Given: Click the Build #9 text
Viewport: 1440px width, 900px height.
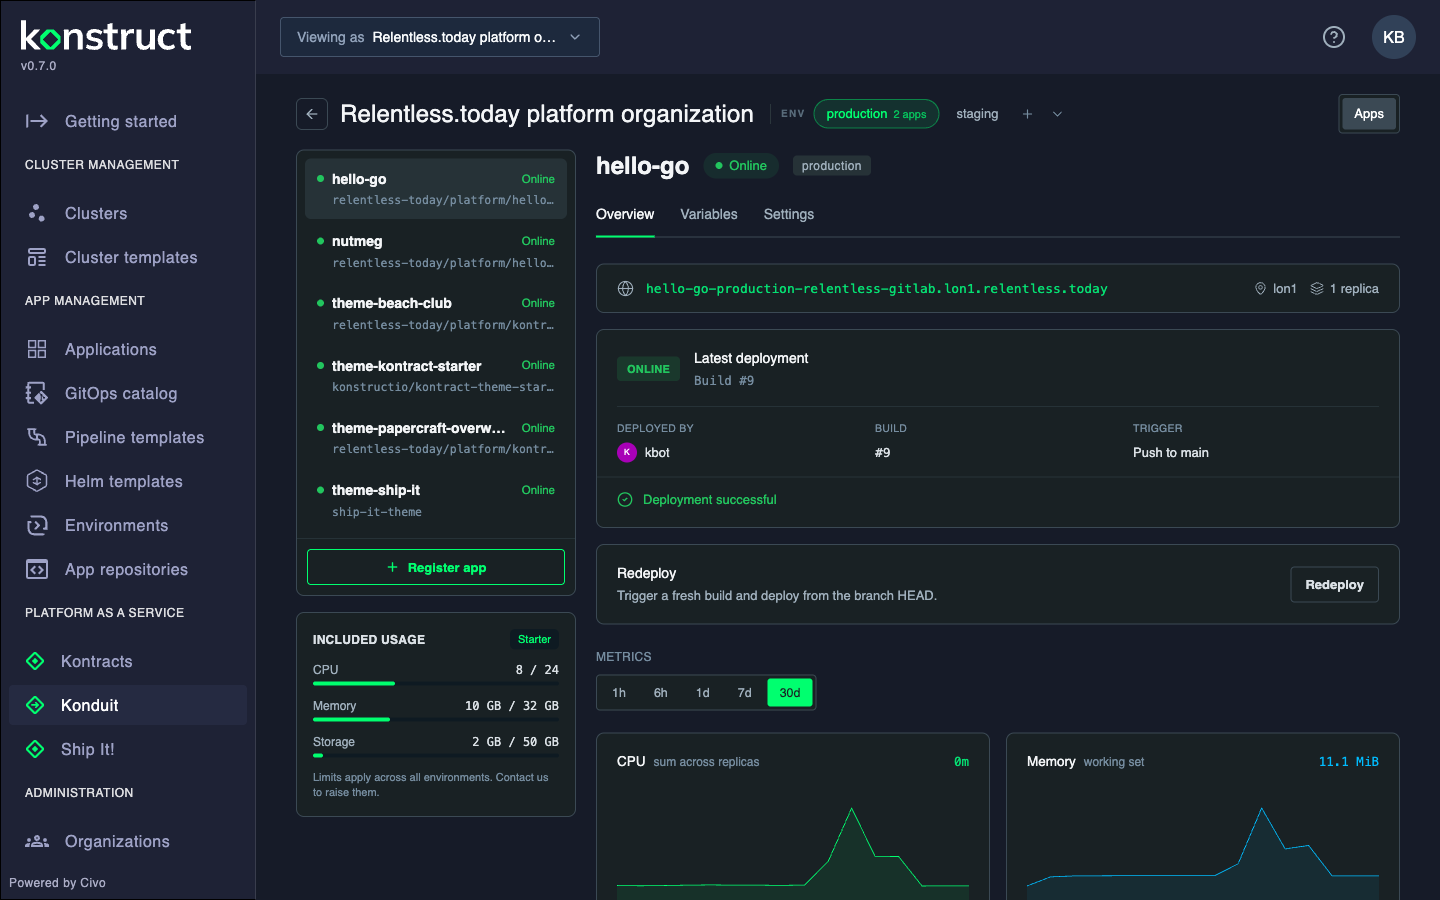Looking at the screenshot, I should 724,381.
